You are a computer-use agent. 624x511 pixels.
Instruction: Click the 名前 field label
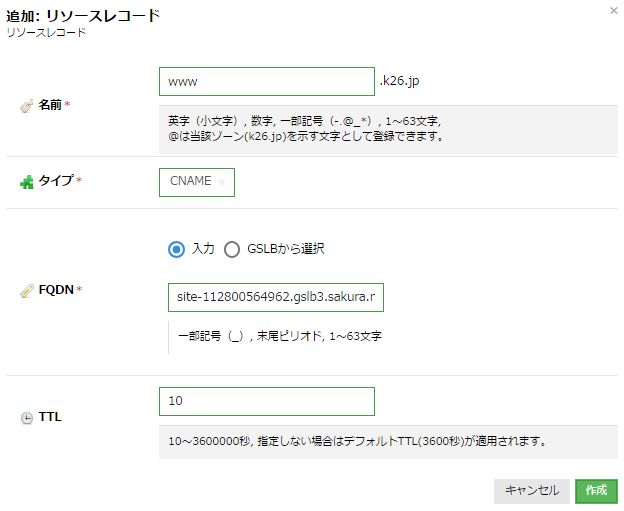coord(50,105)
